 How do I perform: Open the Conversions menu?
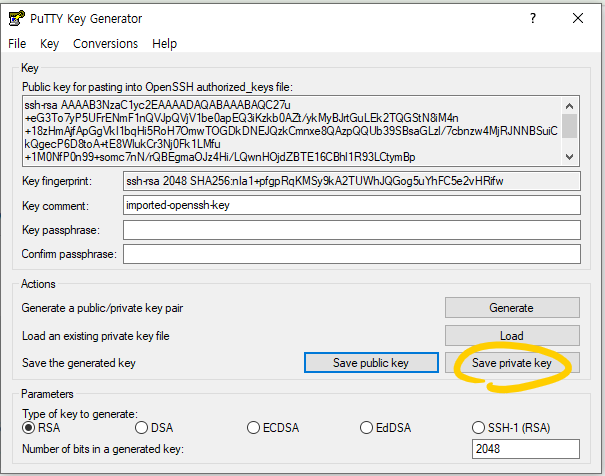[x=105, y=44]
